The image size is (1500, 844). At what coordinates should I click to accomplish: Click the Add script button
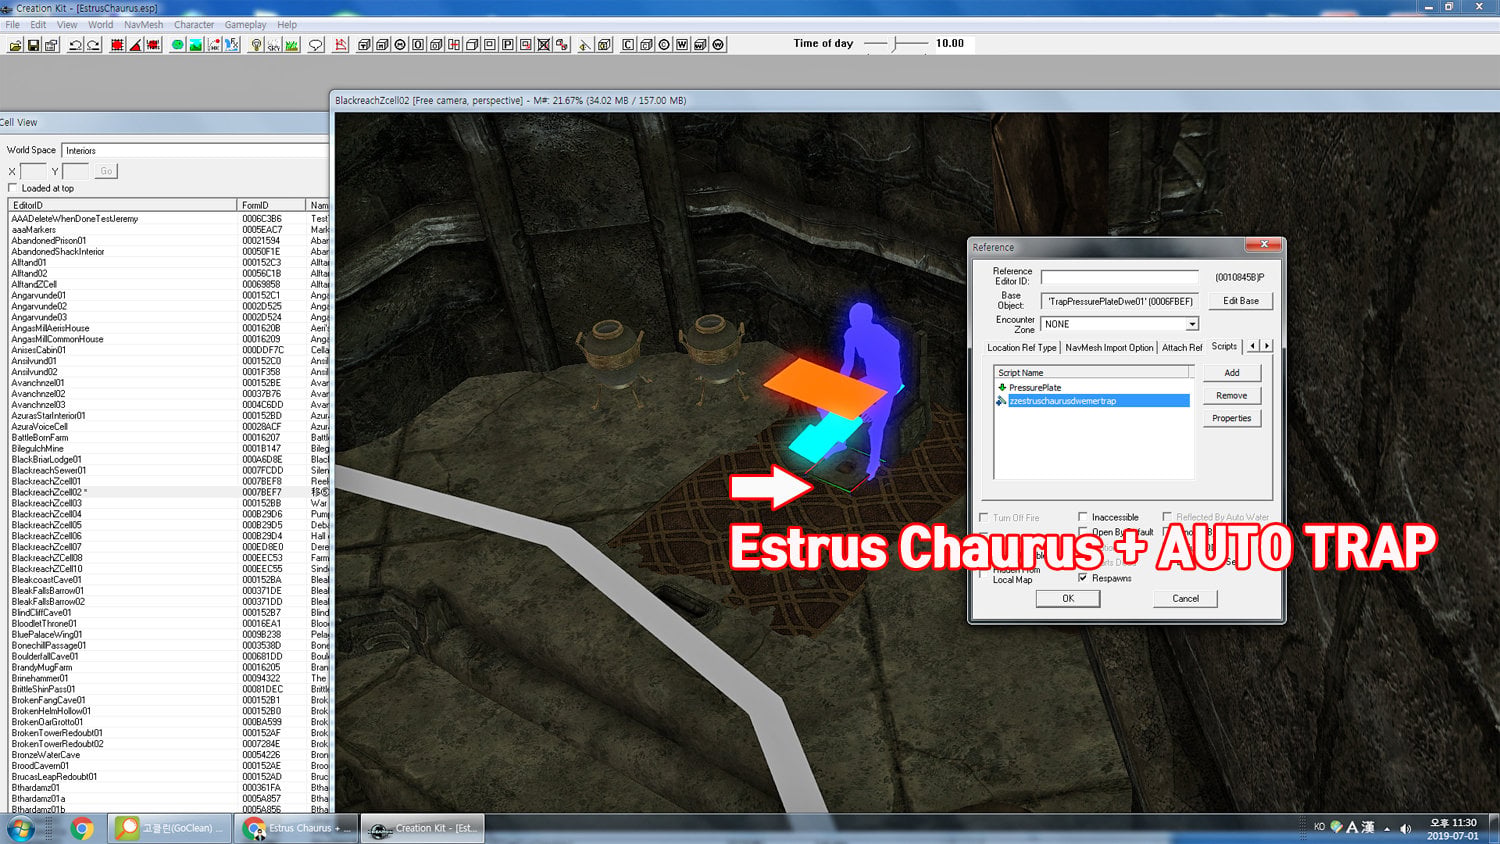(1231, 373)
